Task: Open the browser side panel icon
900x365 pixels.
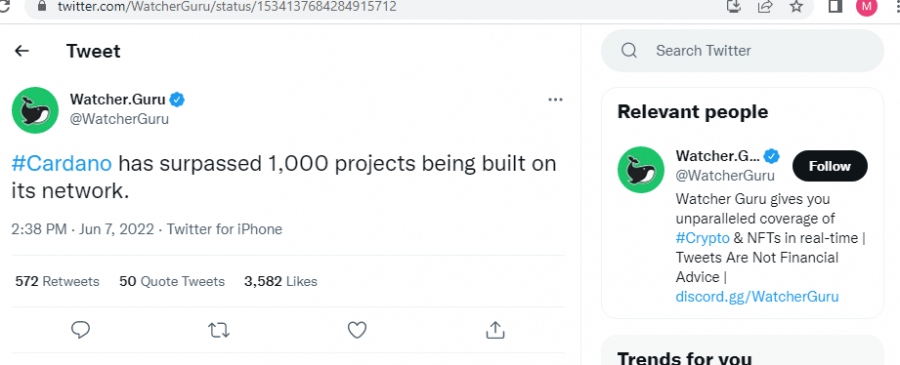Action: click(x=836, y=6)
